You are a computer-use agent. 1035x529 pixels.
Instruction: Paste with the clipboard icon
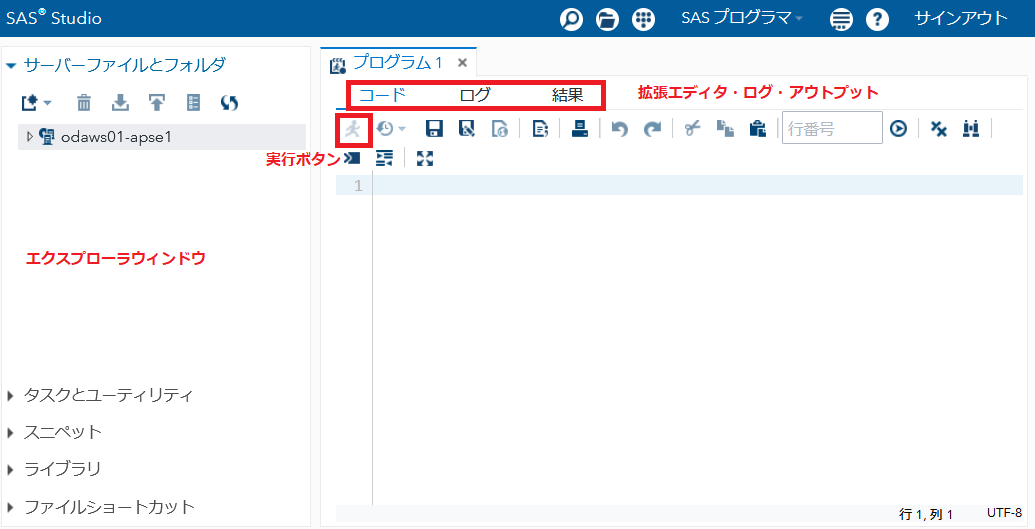(x=758, y=128)
